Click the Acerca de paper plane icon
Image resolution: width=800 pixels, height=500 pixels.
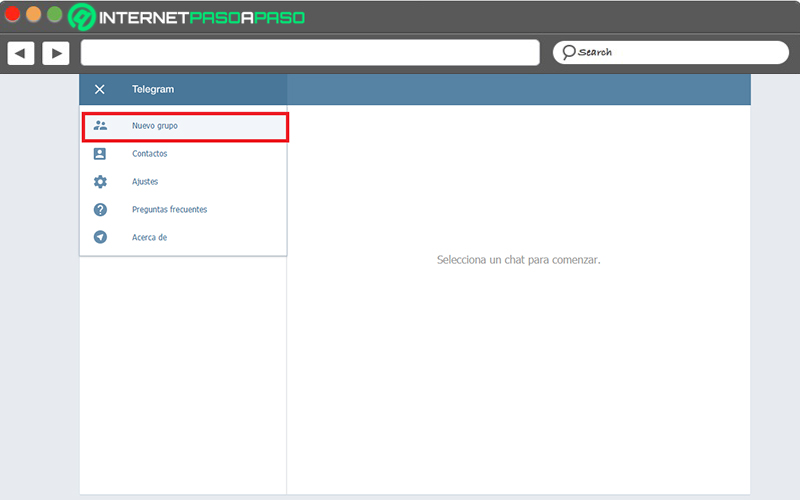[x=100, y=237]
